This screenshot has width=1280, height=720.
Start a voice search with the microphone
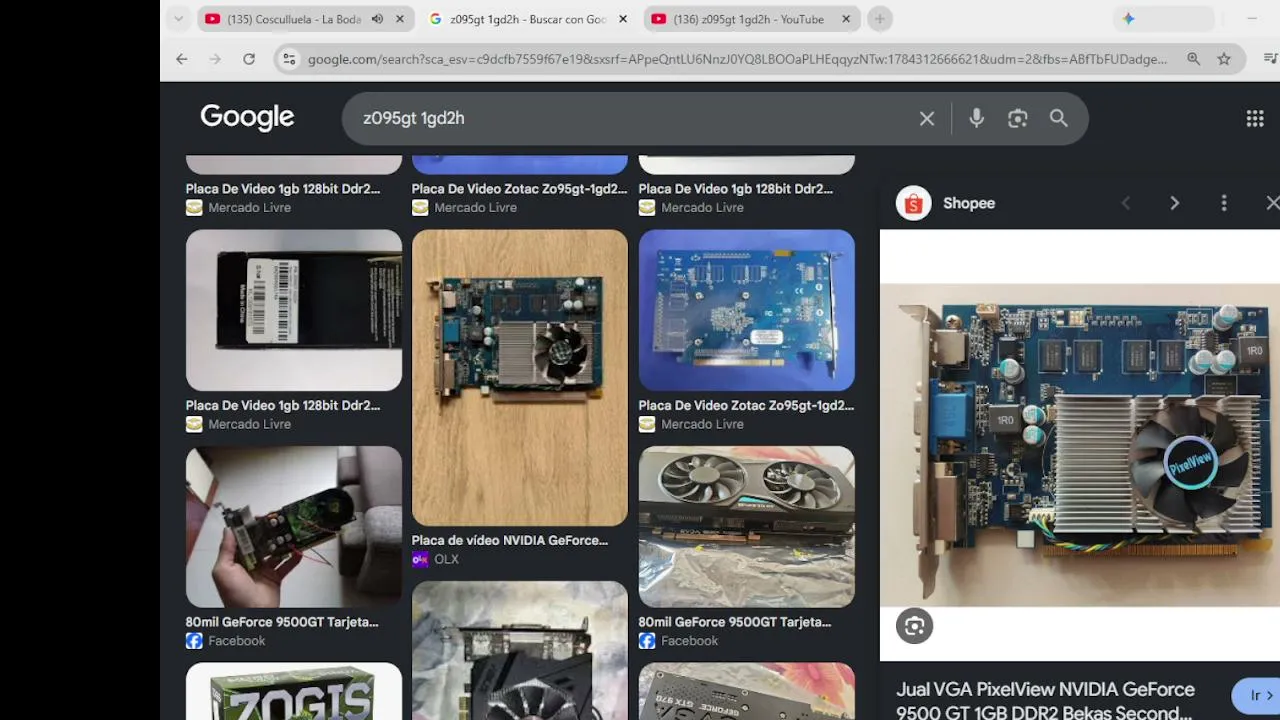point(977,119)
